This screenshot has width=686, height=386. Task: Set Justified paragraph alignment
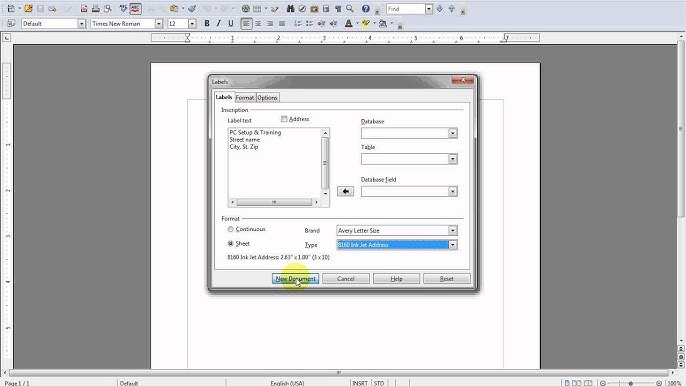click(x=282, y=23)
